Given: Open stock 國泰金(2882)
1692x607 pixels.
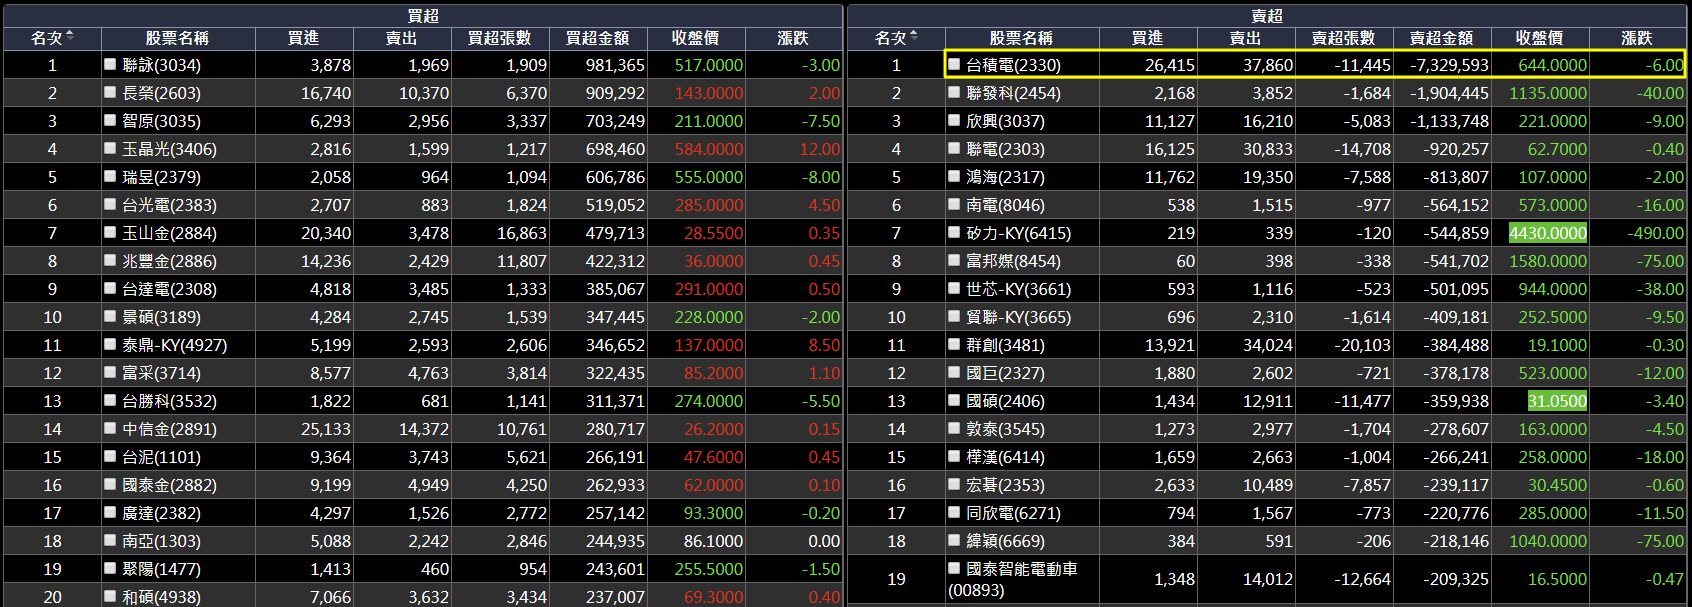Looking at the screenshot, I should pos(169,485).
